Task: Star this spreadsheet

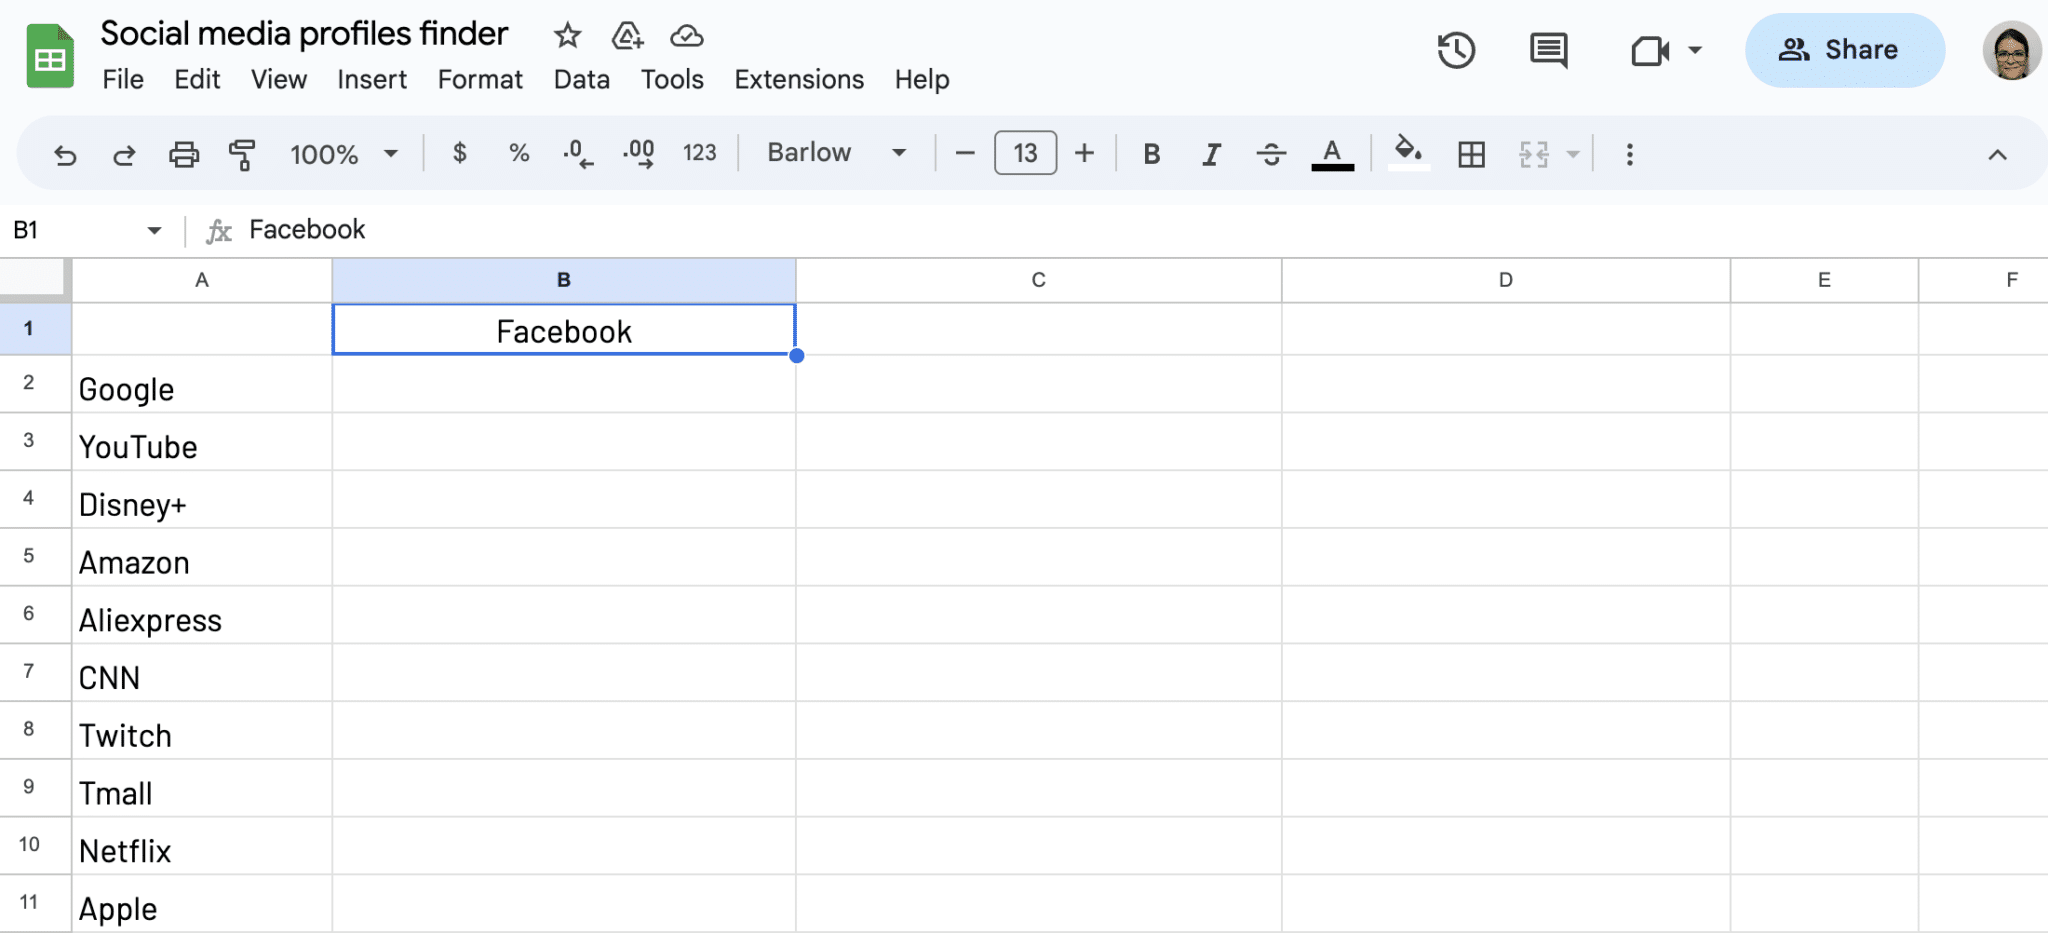Action: tap(567, 36)
